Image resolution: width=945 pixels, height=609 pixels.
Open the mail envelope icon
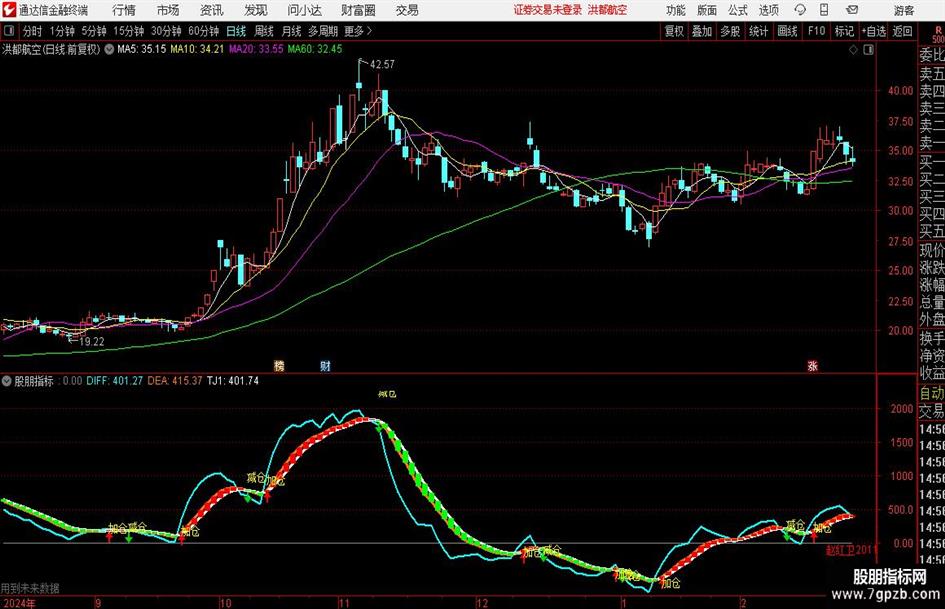tap(852, 10)
